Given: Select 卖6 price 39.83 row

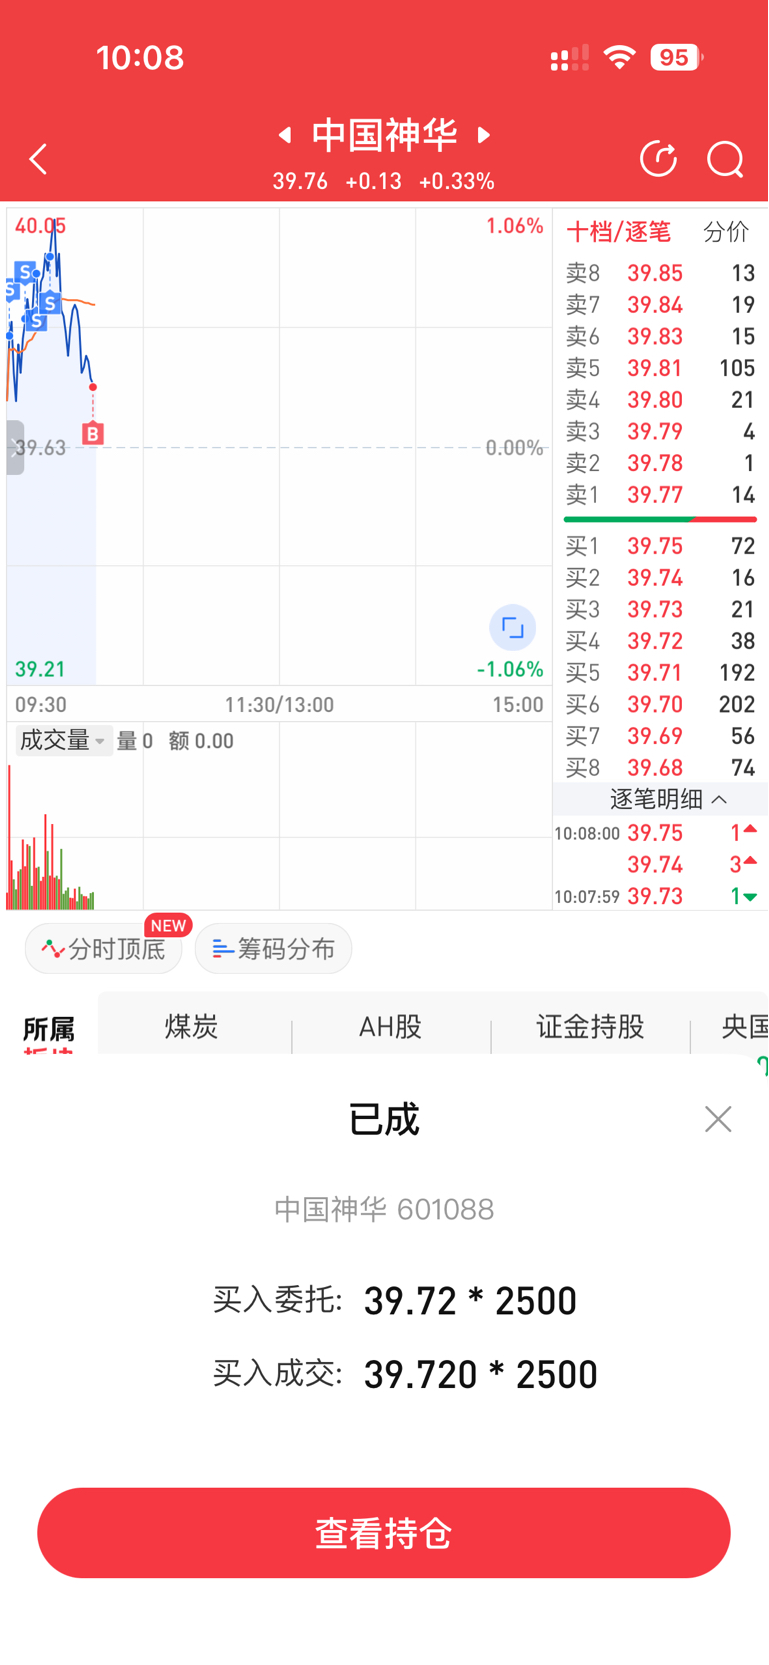Looking at the screenshot, I should pyautogui.click(x=660, y=337).
